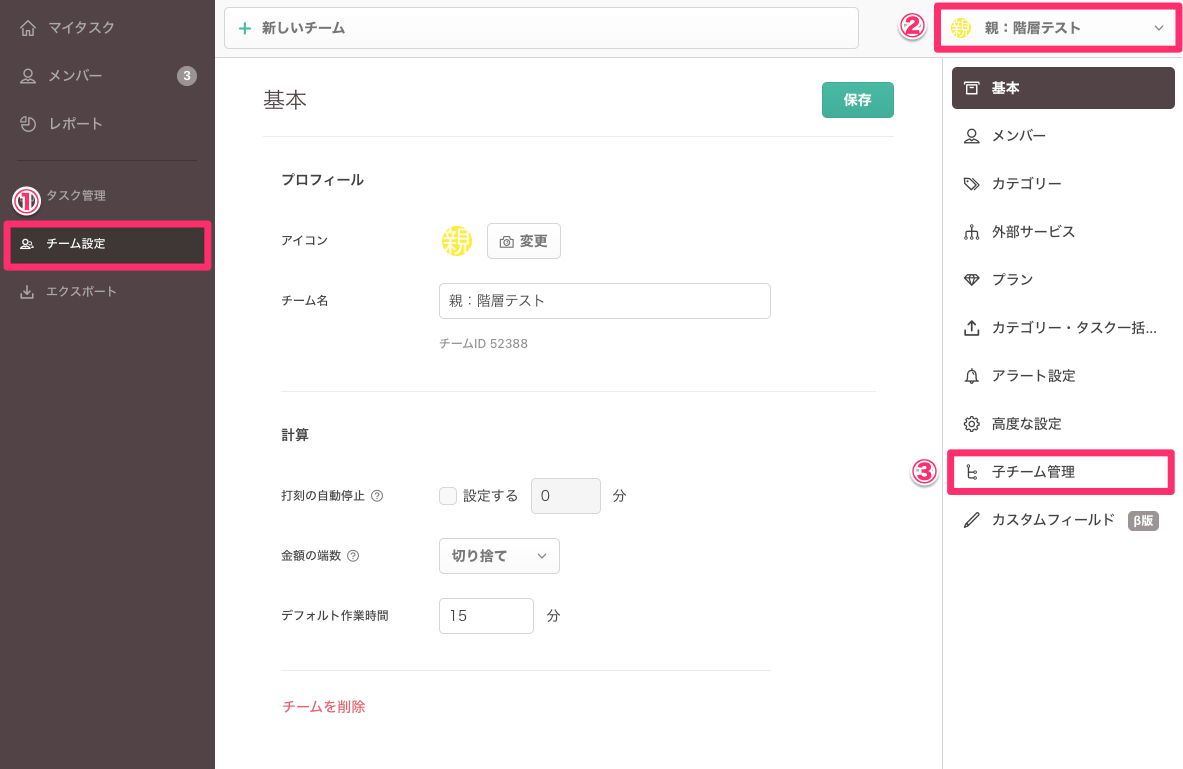Click the チーム名 text field
The image size is (1183, 769).
604,301
